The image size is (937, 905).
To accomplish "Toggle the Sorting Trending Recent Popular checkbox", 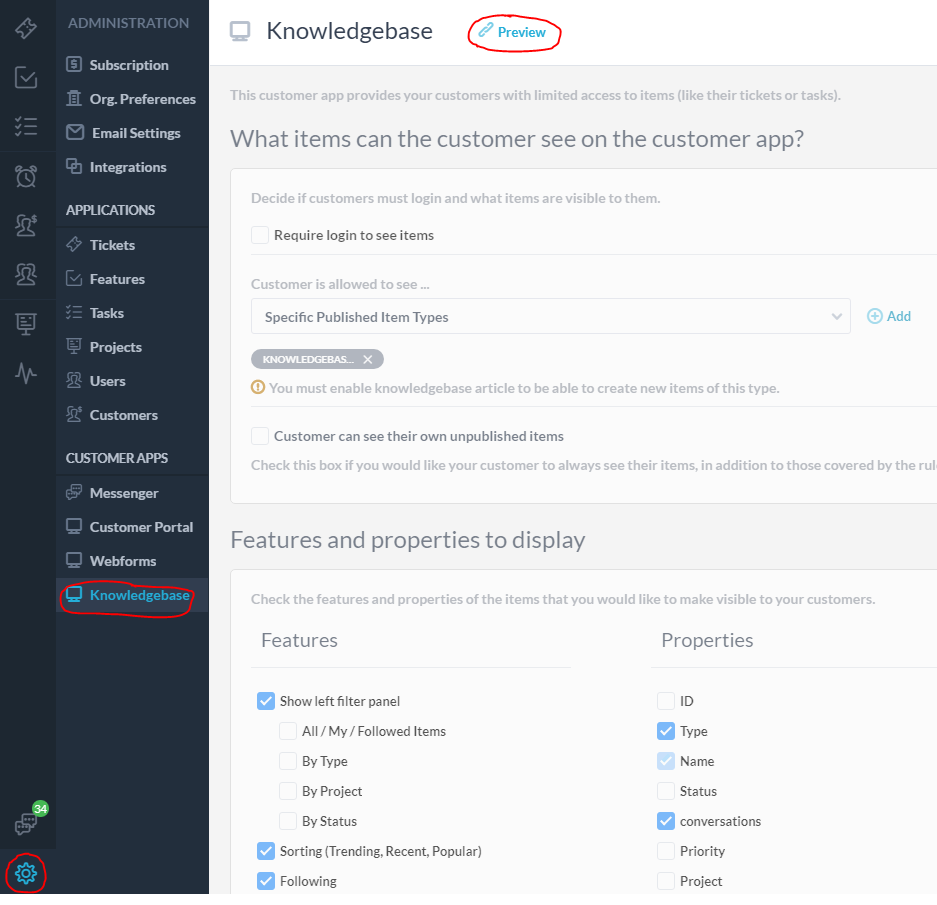I will coord(266,851).
